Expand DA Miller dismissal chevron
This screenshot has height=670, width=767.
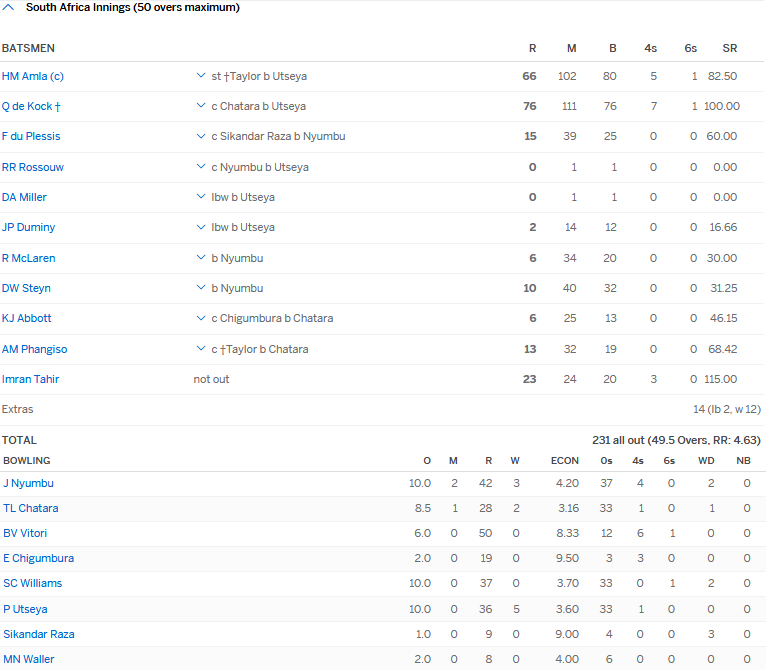click(x=201, y=197)
